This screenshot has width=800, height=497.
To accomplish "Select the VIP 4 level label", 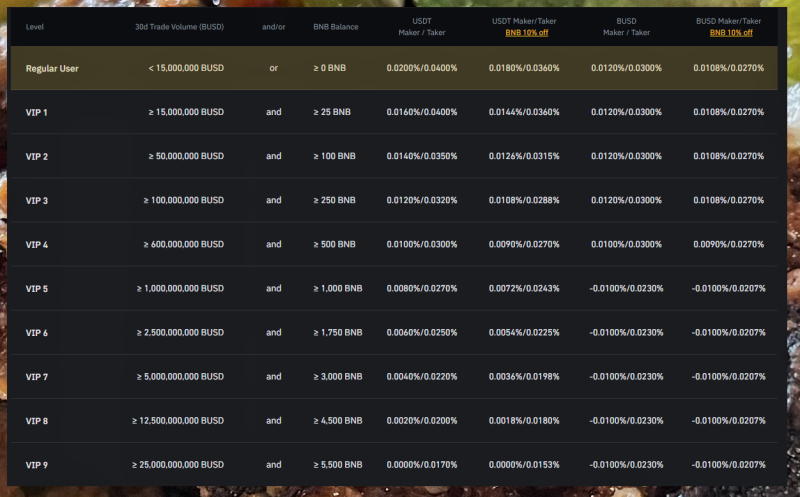I will [37, 245].
